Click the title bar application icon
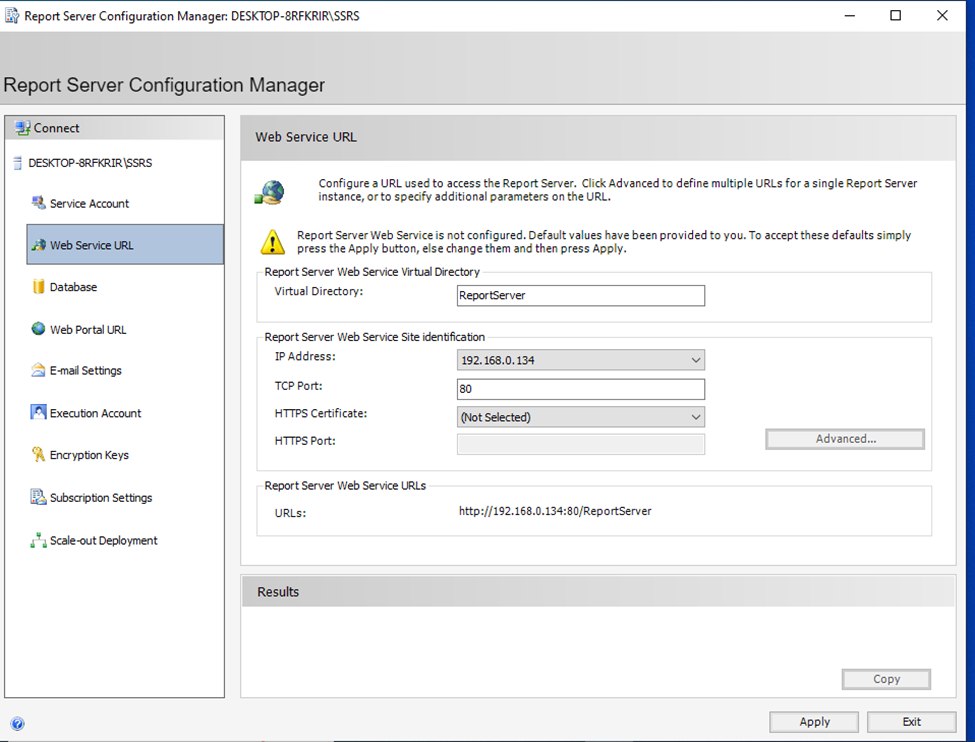The height and width of the screenshot is (742, 975). pyautogui.click(x=12, y=16)
